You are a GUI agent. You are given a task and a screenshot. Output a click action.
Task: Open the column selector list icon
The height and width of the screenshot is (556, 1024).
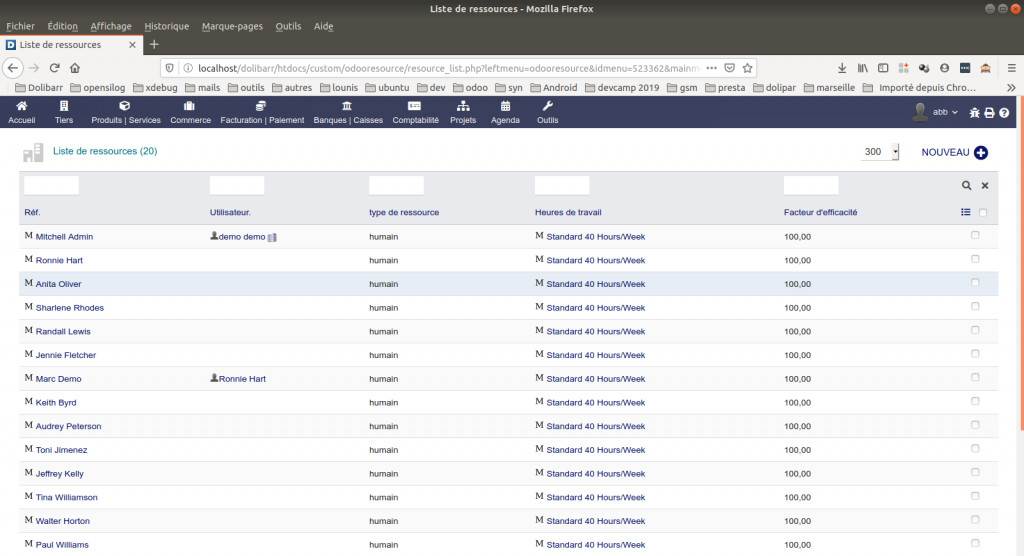(965, 212)
